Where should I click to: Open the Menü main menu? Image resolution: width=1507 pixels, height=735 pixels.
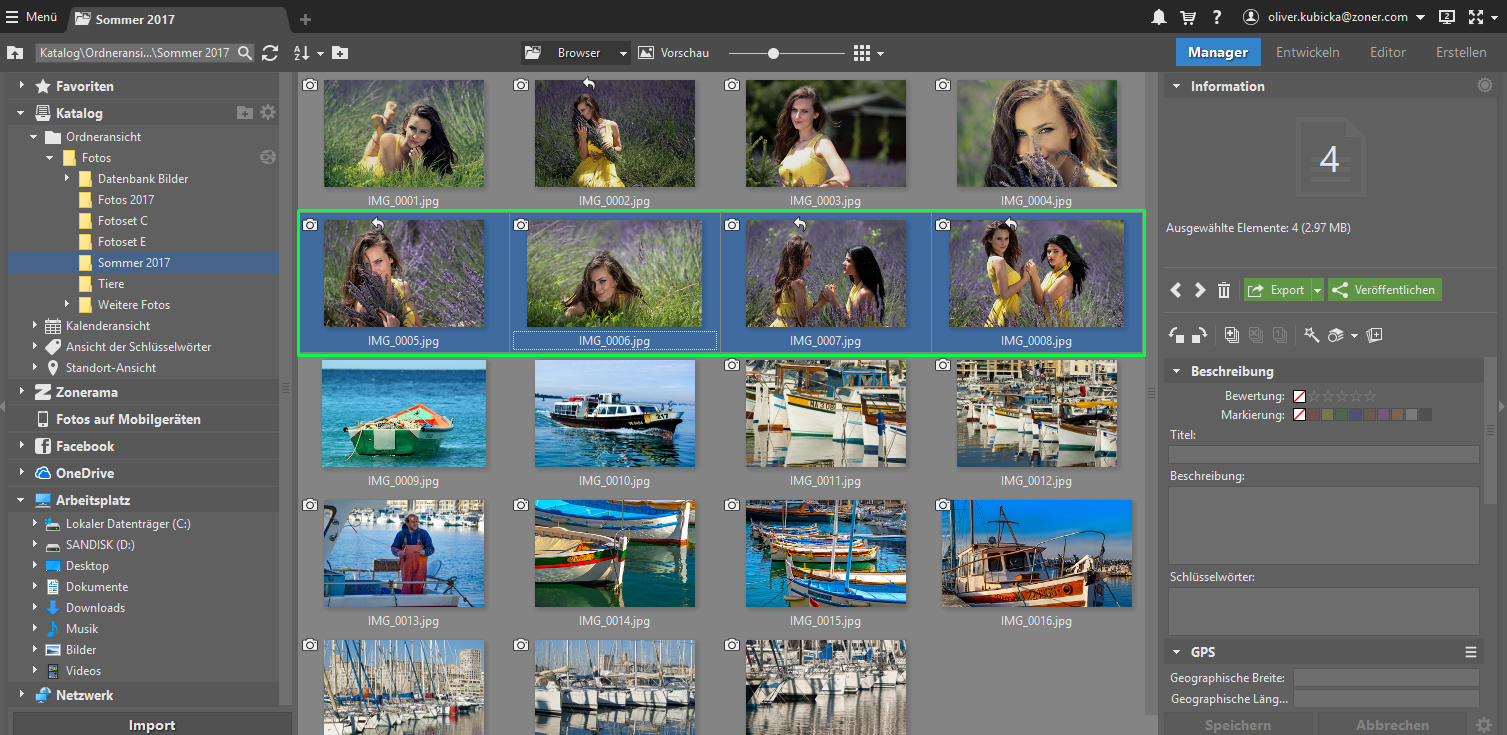click(31, 17)
